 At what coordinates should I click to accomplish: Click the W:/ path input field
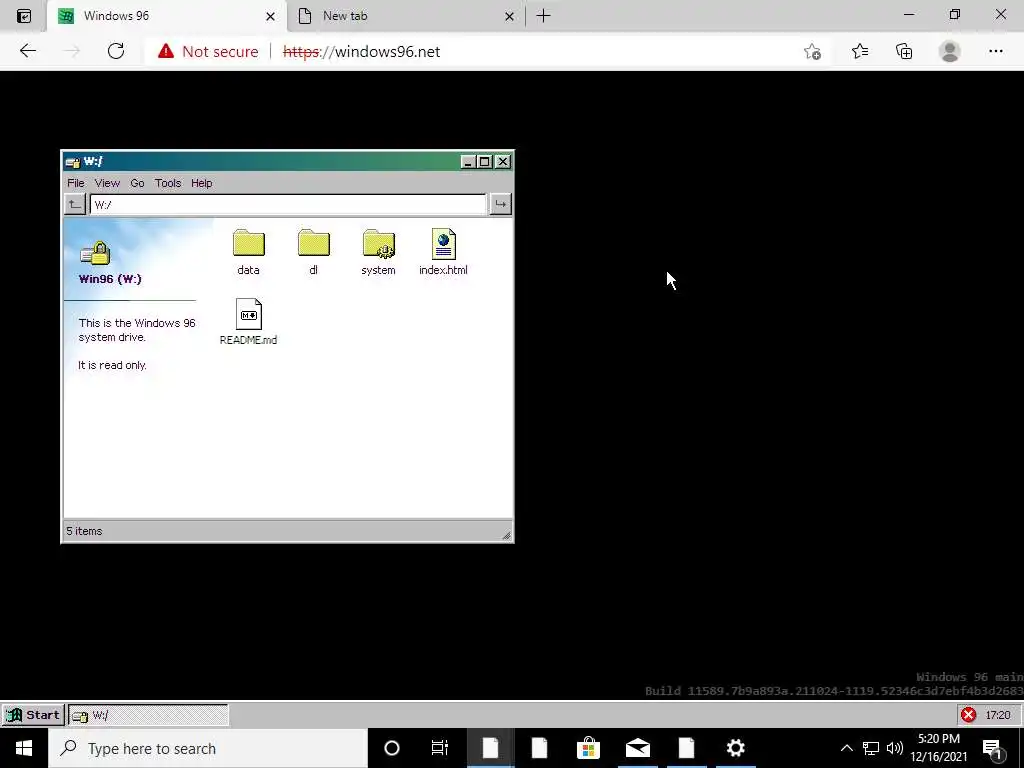(288, 204)
